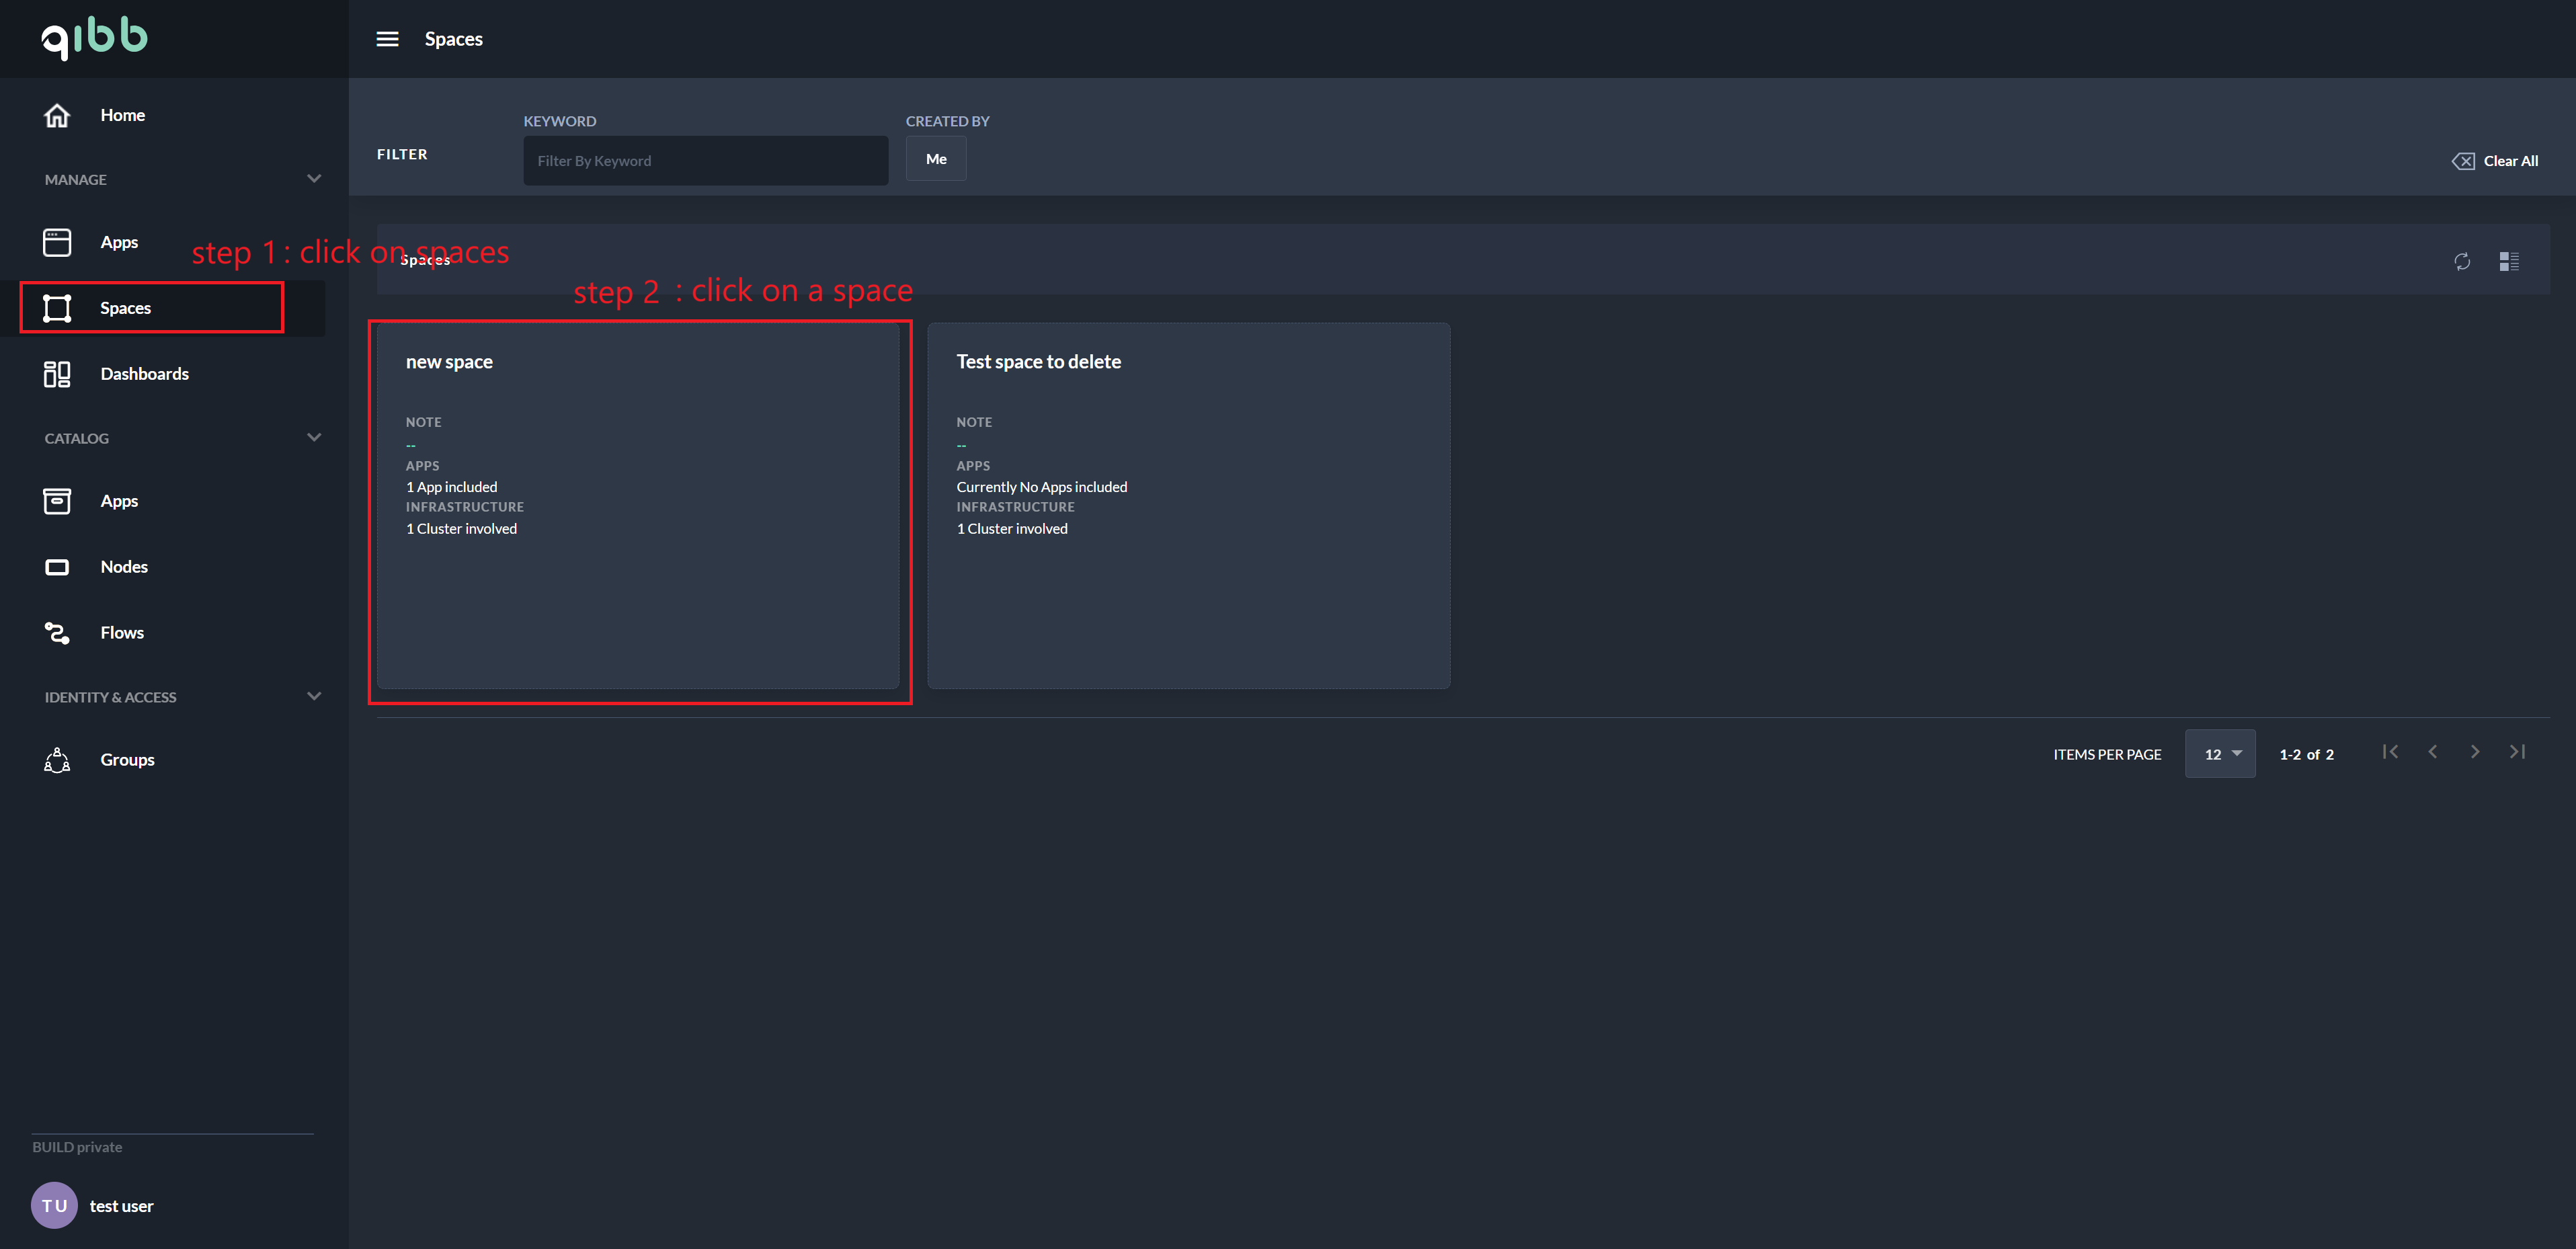
Task: Open Dashboards from the sidebar icon
Action: pos(57,374)
